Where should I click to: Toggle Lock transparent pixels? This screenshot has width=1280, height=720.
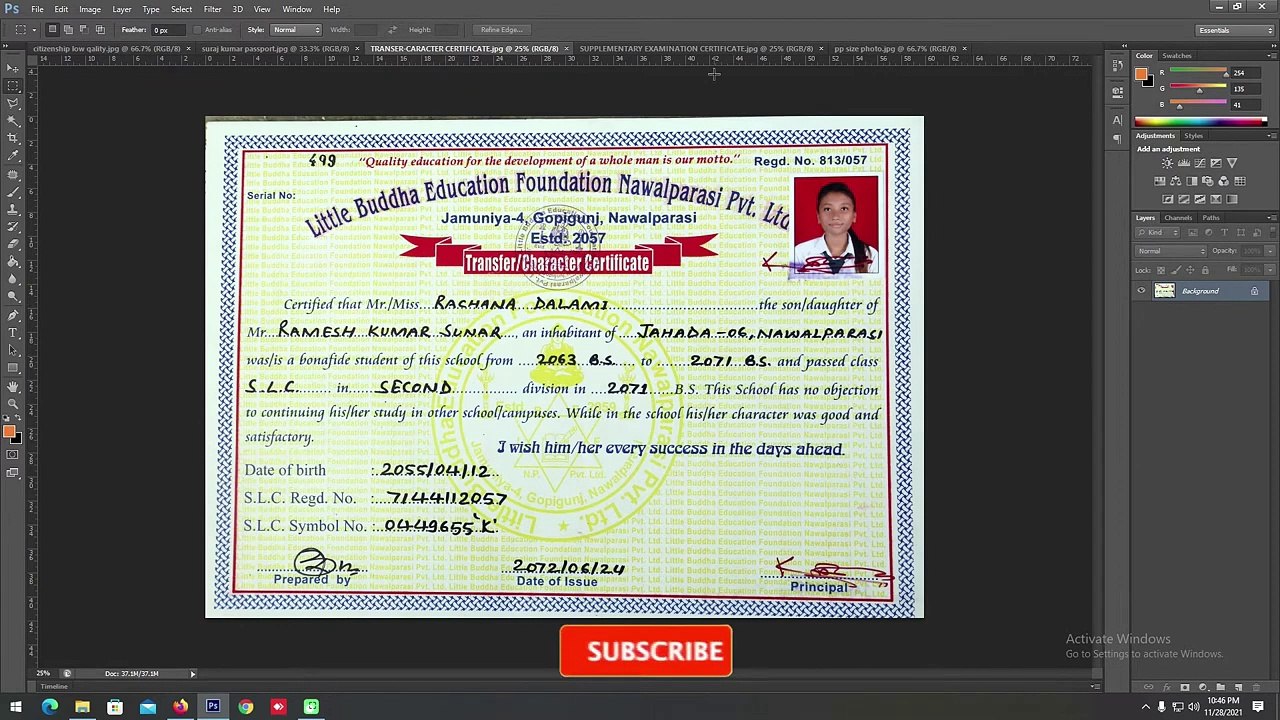click(1161, 270)
